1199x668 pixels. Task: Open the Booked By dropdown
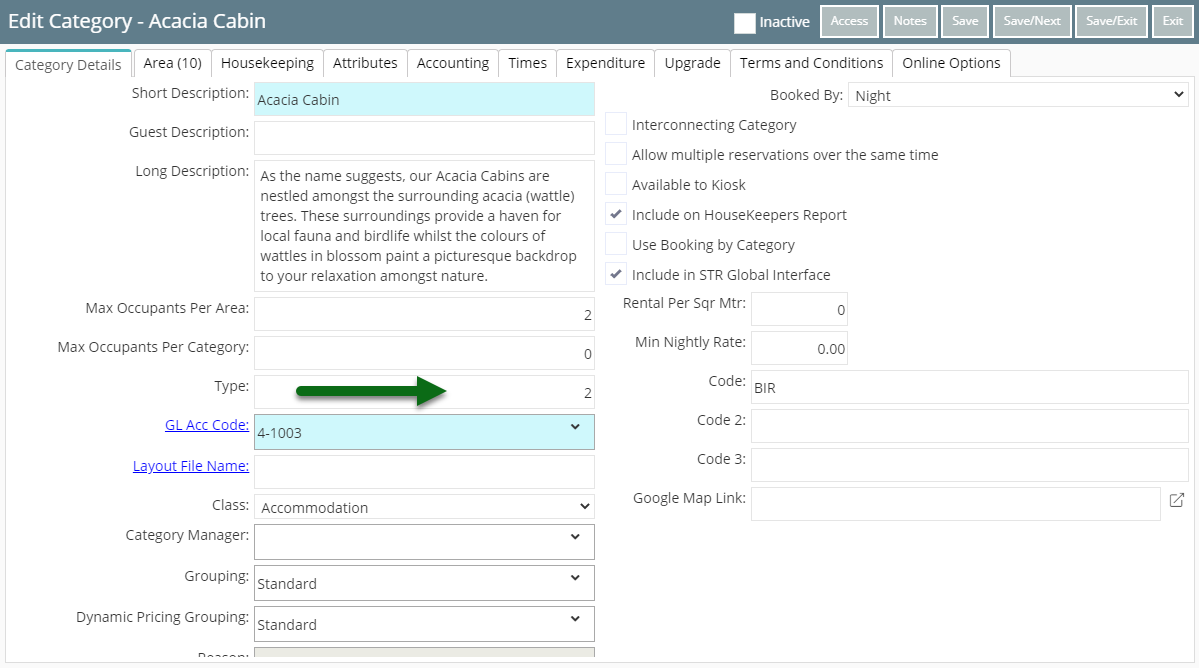(x=1018, y=96)
